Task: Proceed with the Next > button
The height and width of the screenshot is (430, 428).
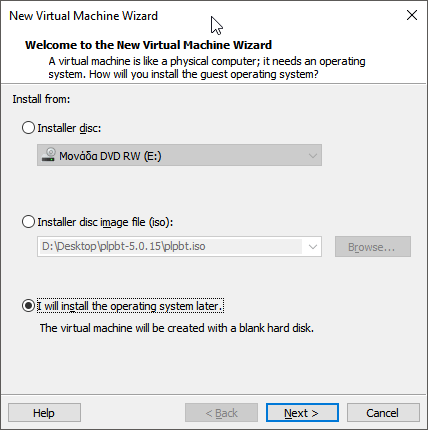Action: point(302,413)
